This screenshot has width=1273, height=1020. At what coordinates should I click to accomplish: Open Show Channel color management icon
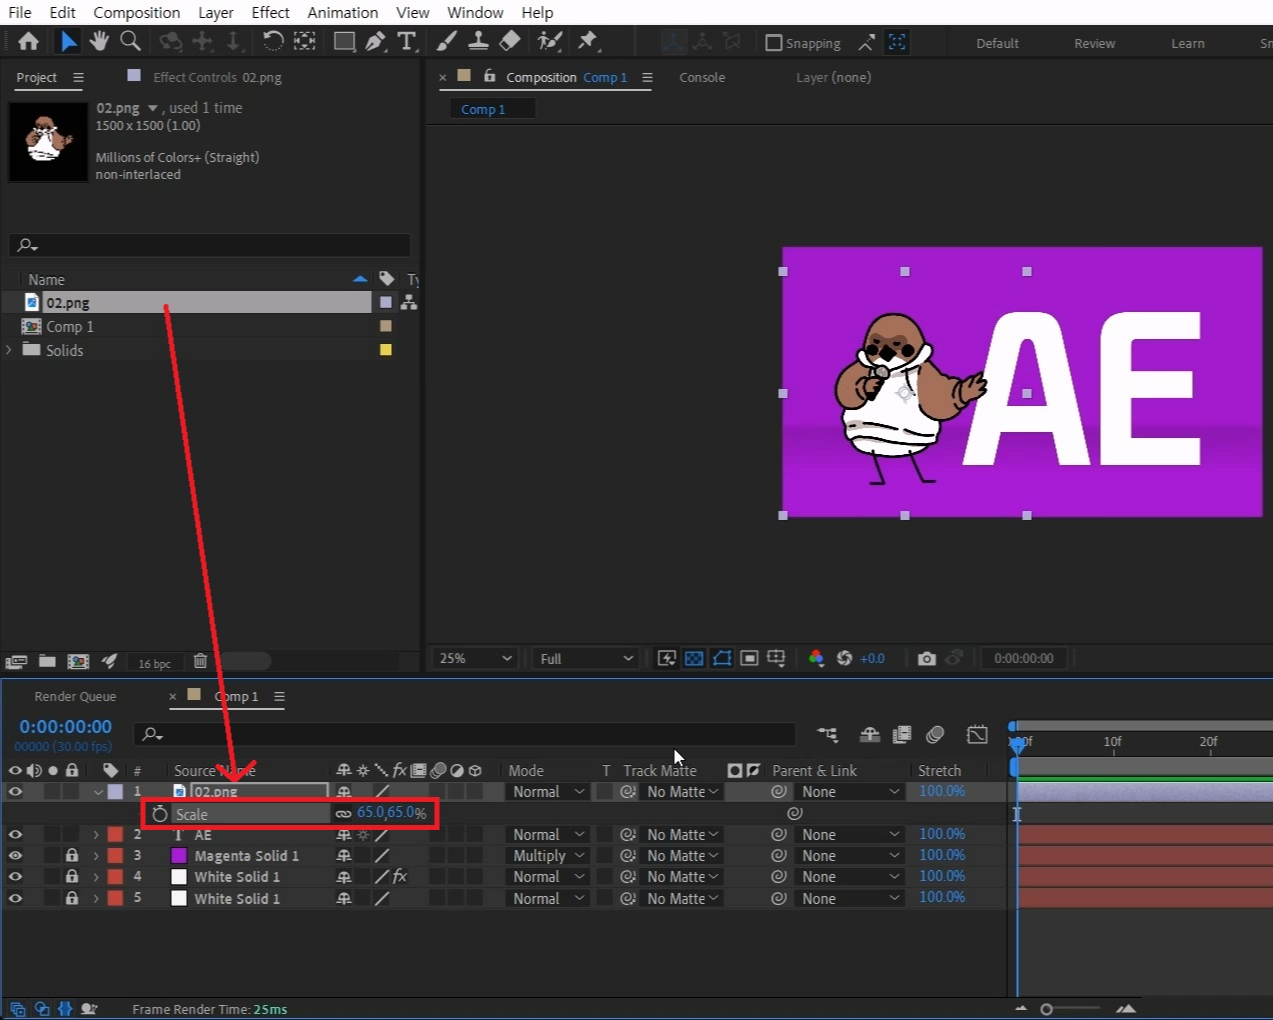(x=816, y=658)
